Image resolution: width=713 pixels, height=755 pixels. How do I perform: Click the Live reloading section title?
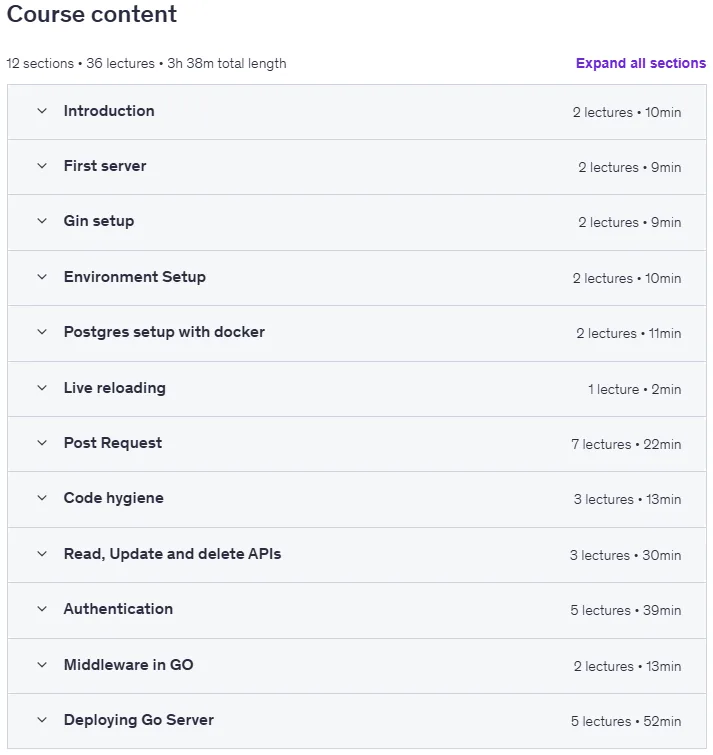(x=115, y=388)
